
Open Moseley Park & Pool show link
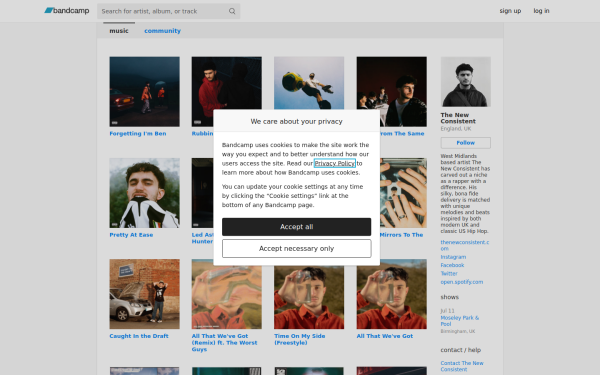460,321
